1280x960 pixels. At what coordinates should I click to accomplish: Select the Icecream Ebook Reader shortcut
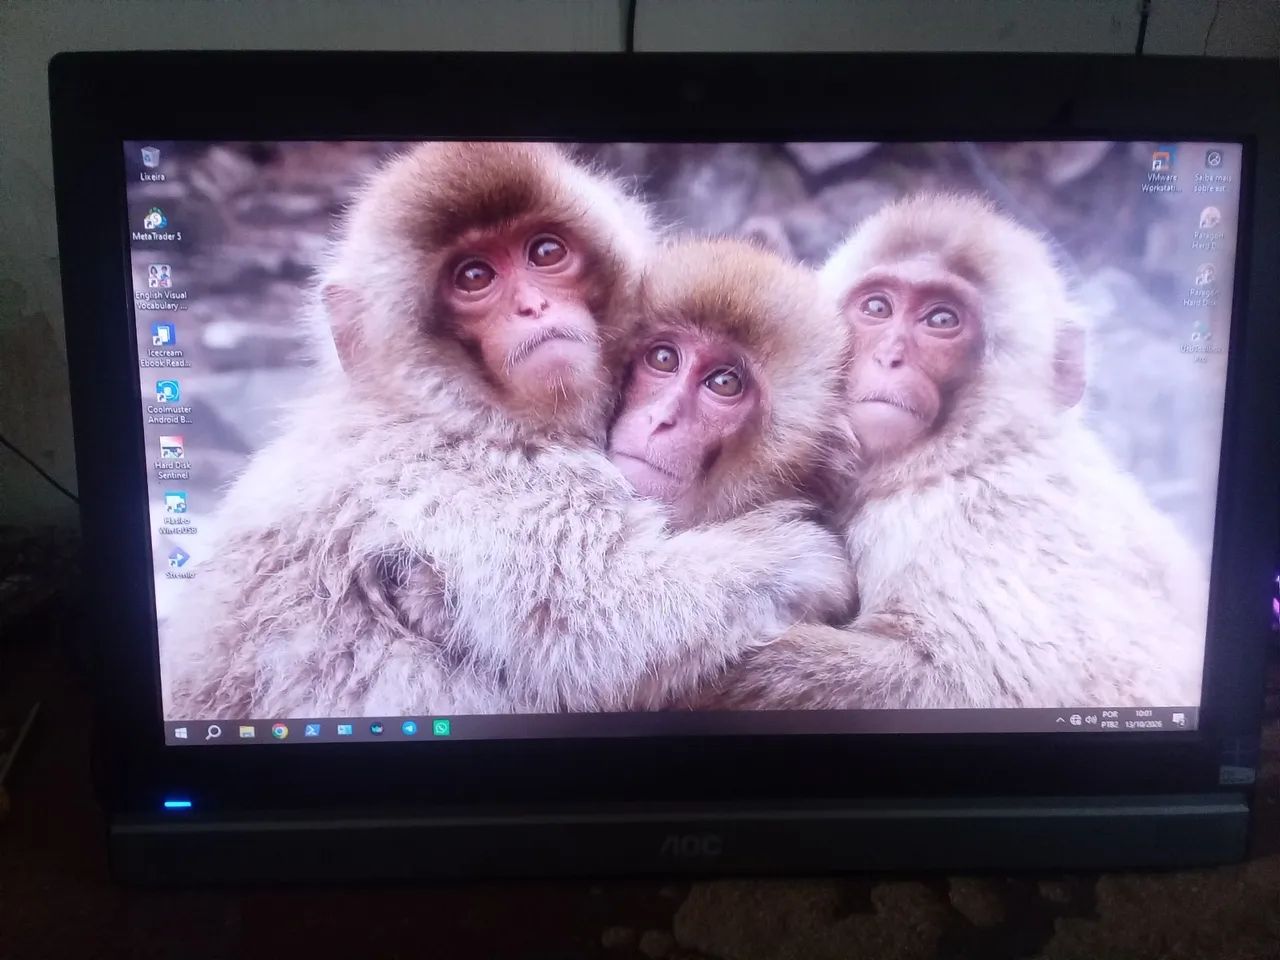coord(163,346)
